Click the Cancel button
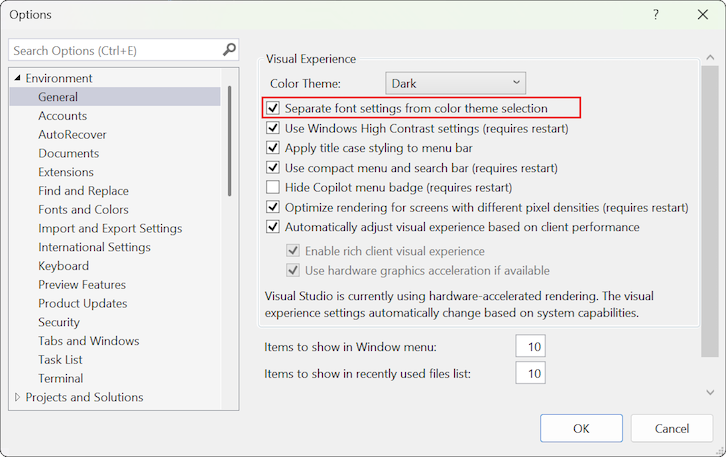The image size is (726, 457). point(672,428)
